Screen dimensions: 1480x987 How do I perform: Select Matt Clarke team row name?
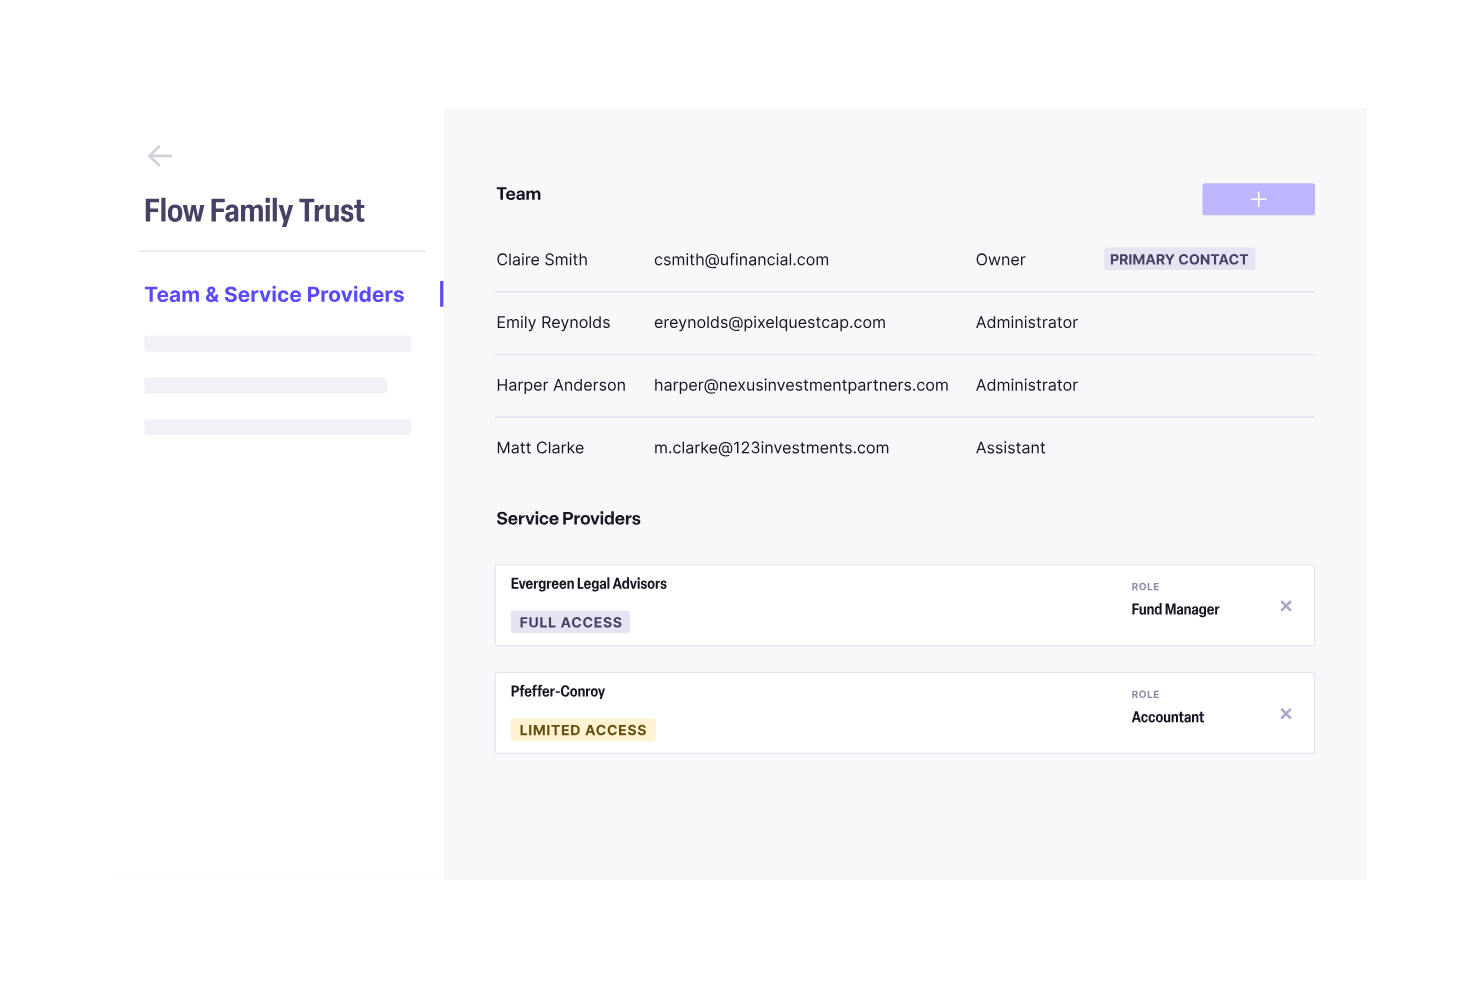click(540, 448)
